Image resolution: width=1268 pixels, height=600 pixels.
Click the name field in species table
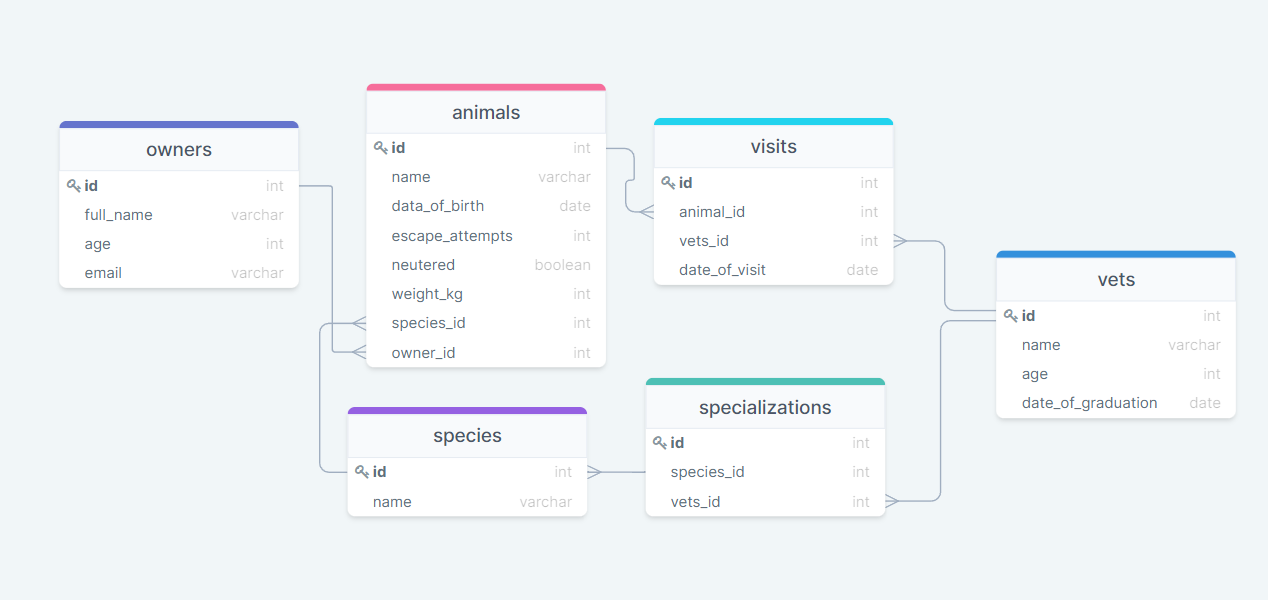[x=392, y=501]
